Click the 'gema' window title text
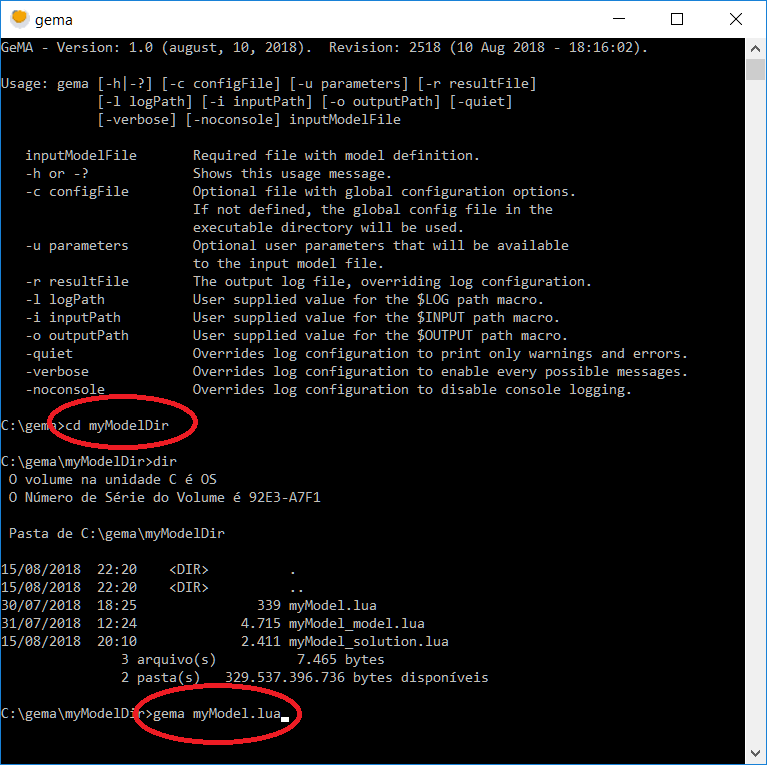The width and height of the screenshot is (767, 765). (x=53, y=20)
